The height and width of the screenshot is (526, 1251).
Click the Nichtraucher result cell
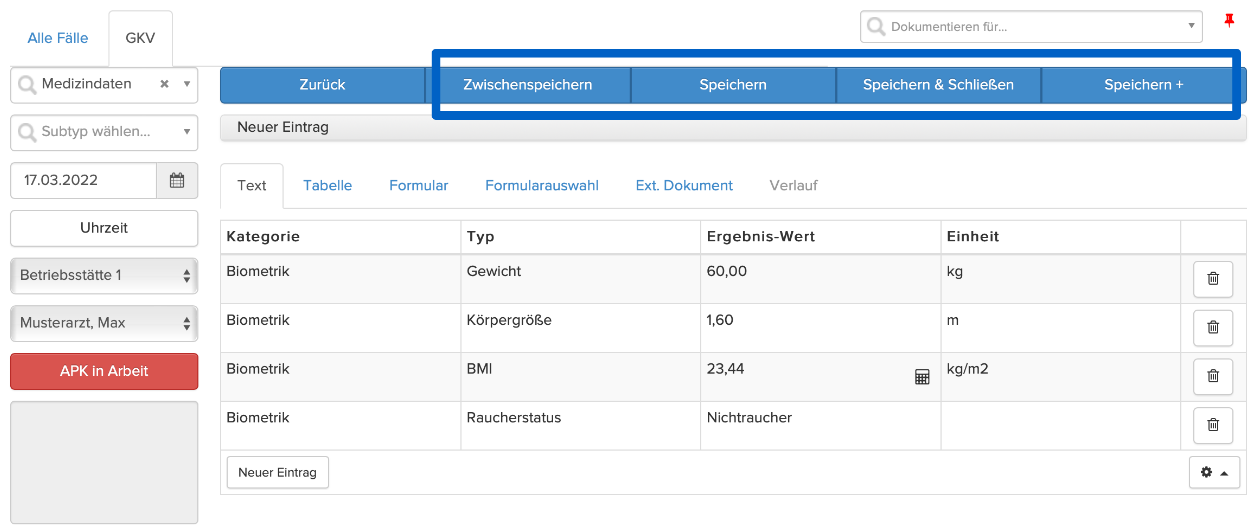pyautogui.click(x=821, y=426)
